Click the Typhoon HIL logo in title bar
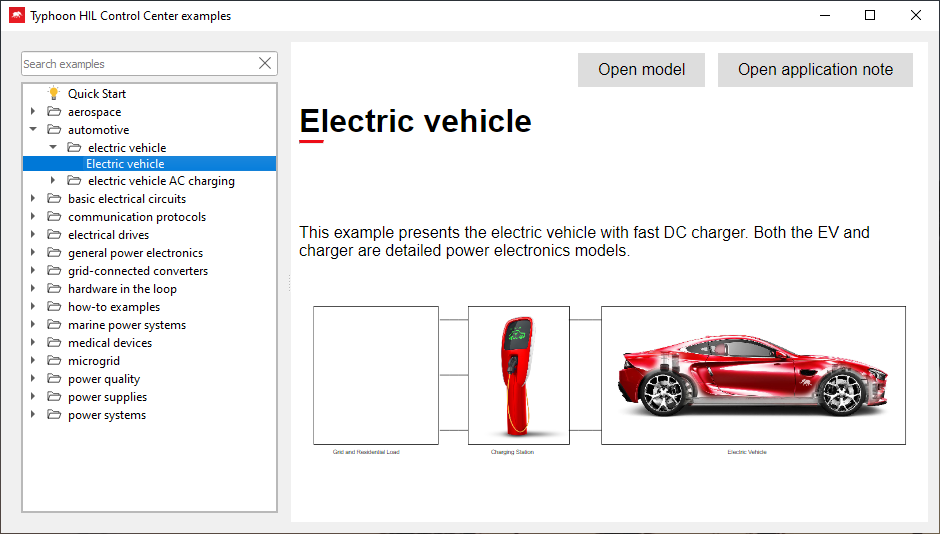This screenshot has width=940, height=534. (17, 16)
